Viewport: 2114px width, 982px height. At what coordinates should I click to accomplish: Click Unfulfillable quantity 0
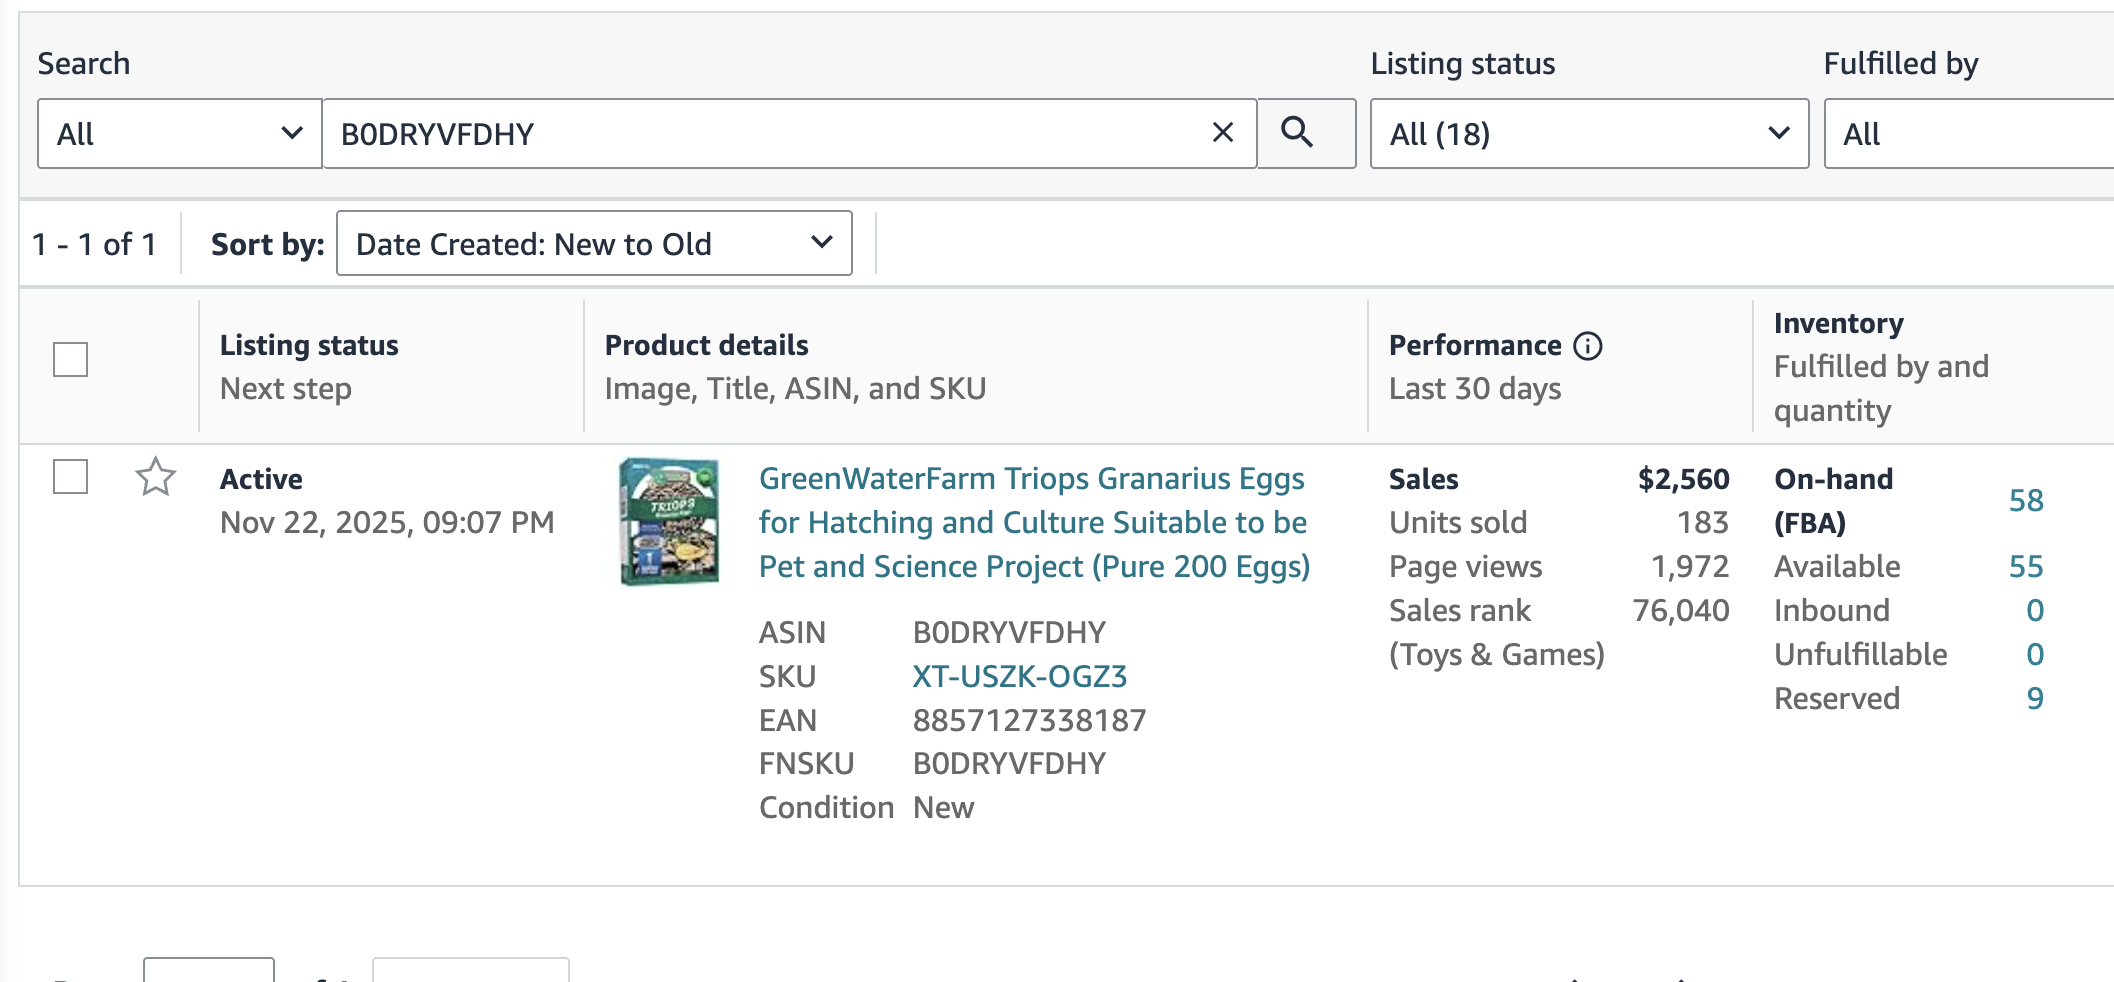click(2035, 654)
